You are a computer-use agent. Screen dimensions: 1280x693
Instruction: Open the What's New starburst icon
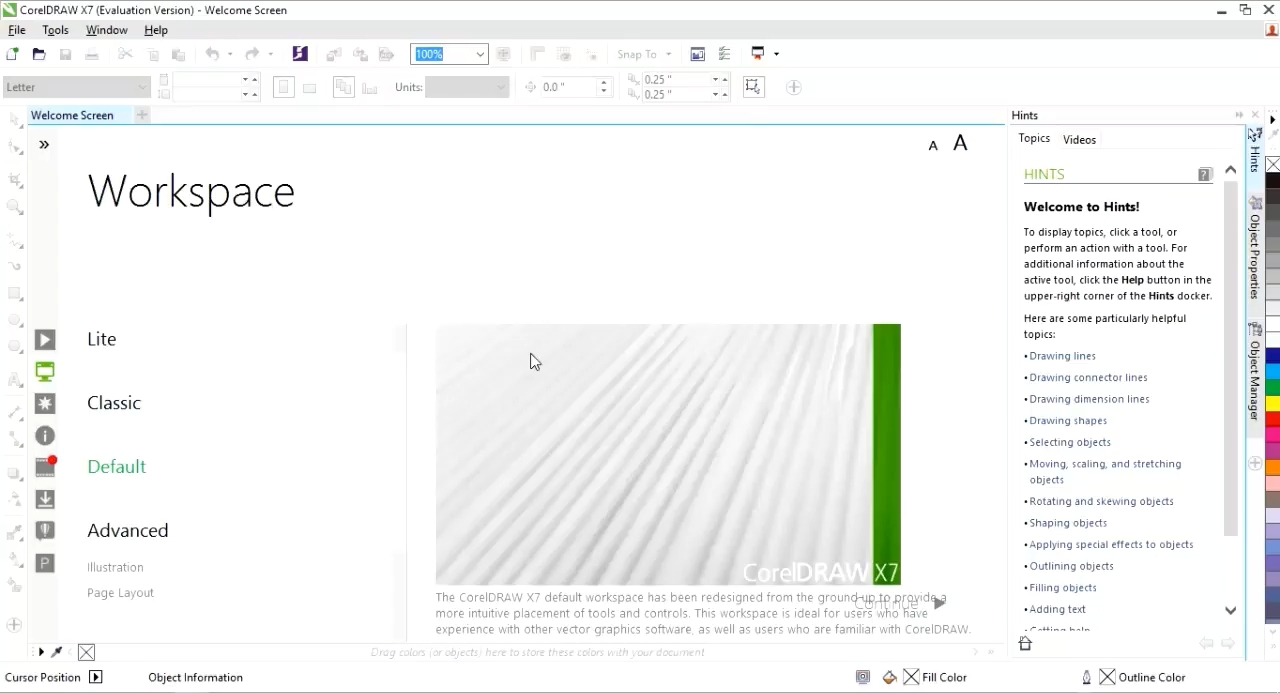point(45,403)
